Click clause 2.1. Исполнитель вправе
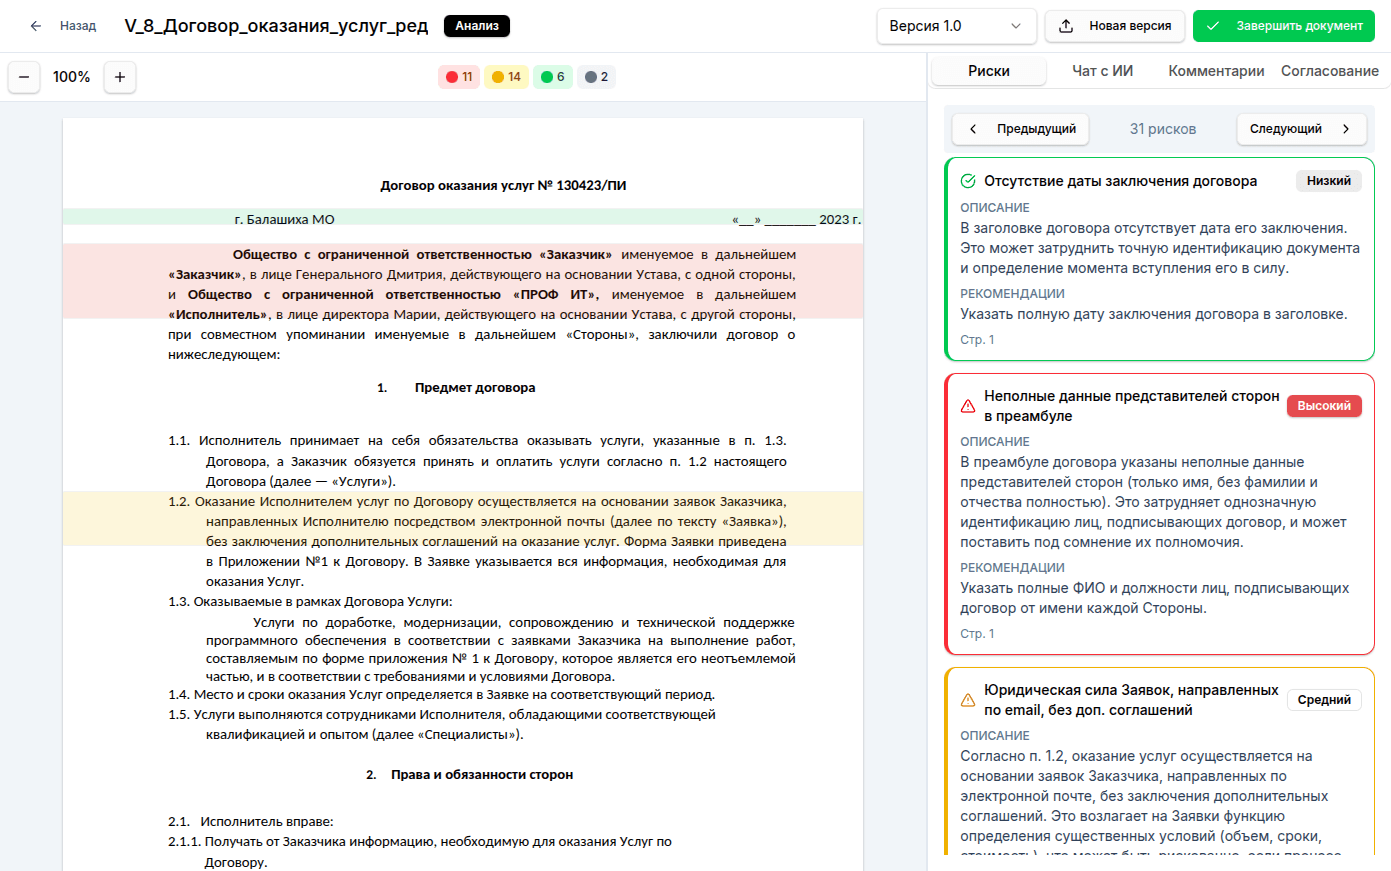This screenshot has height=871, width=1391. [250, 822]
